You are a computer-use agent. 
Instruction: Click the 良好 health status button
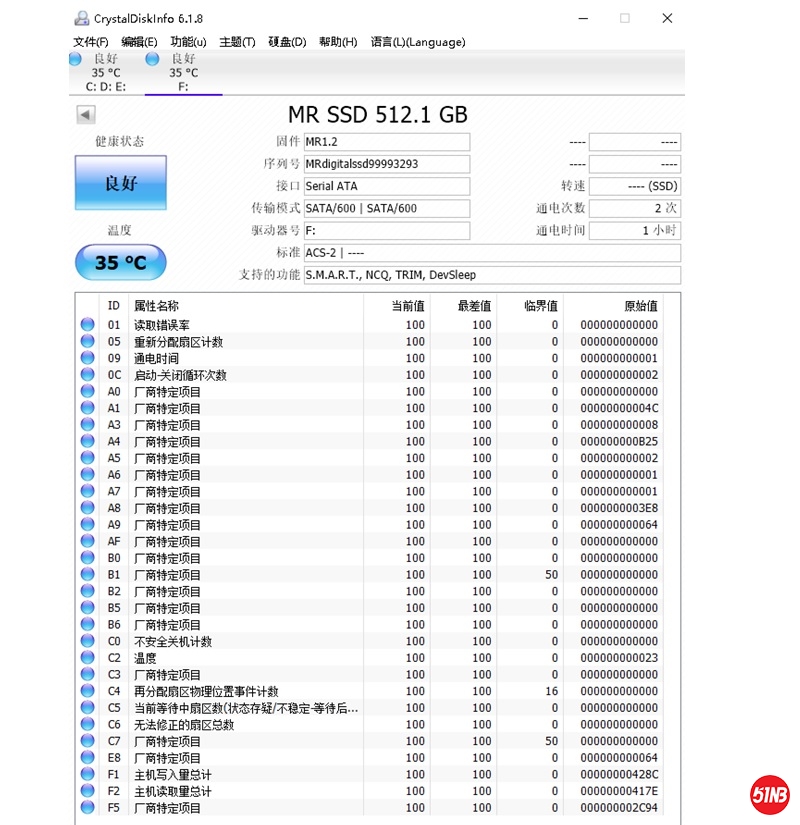[x=121, y=183]
